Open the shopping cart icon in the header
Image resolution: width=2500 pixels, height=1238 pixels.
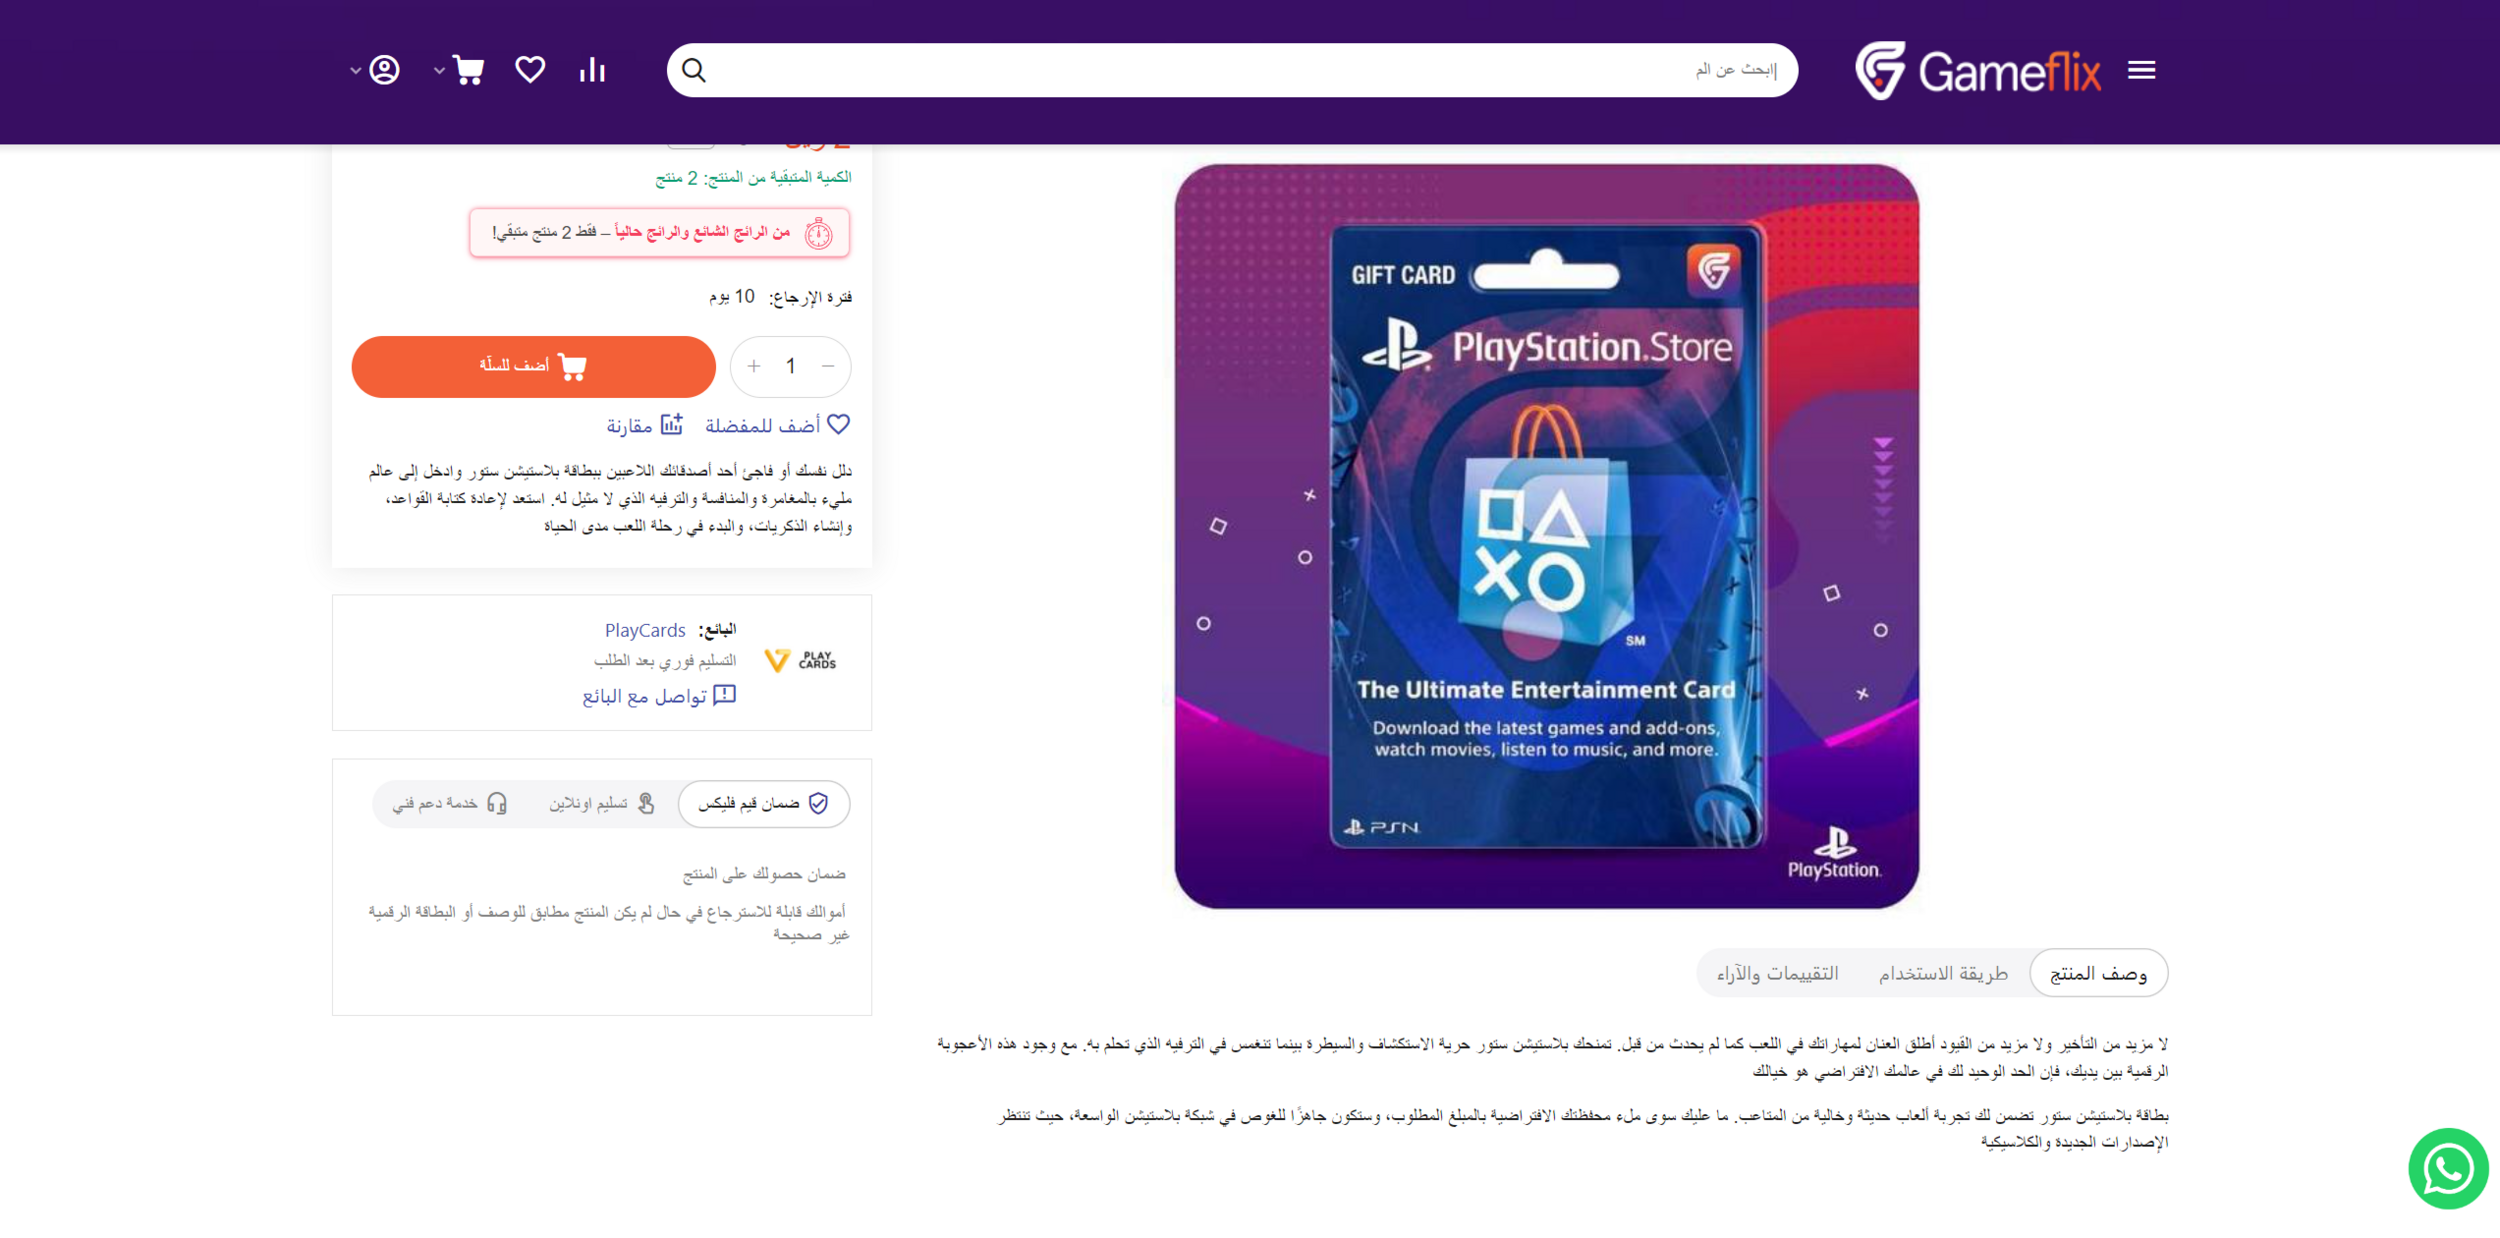click(x=468, y=70)
